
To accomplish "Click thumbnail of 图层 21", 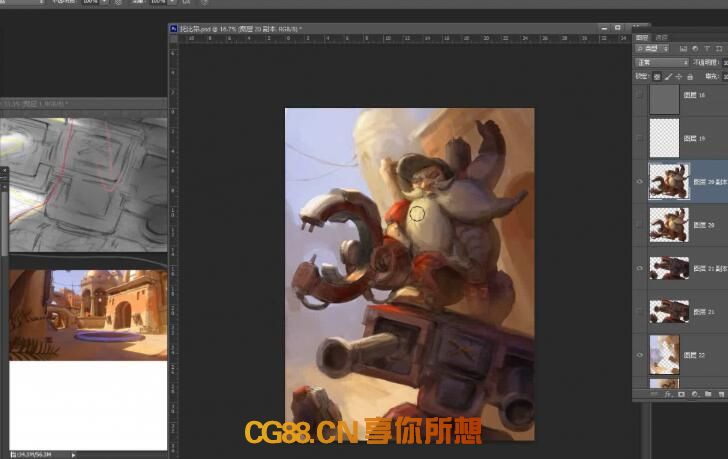I will coord(669,311).
